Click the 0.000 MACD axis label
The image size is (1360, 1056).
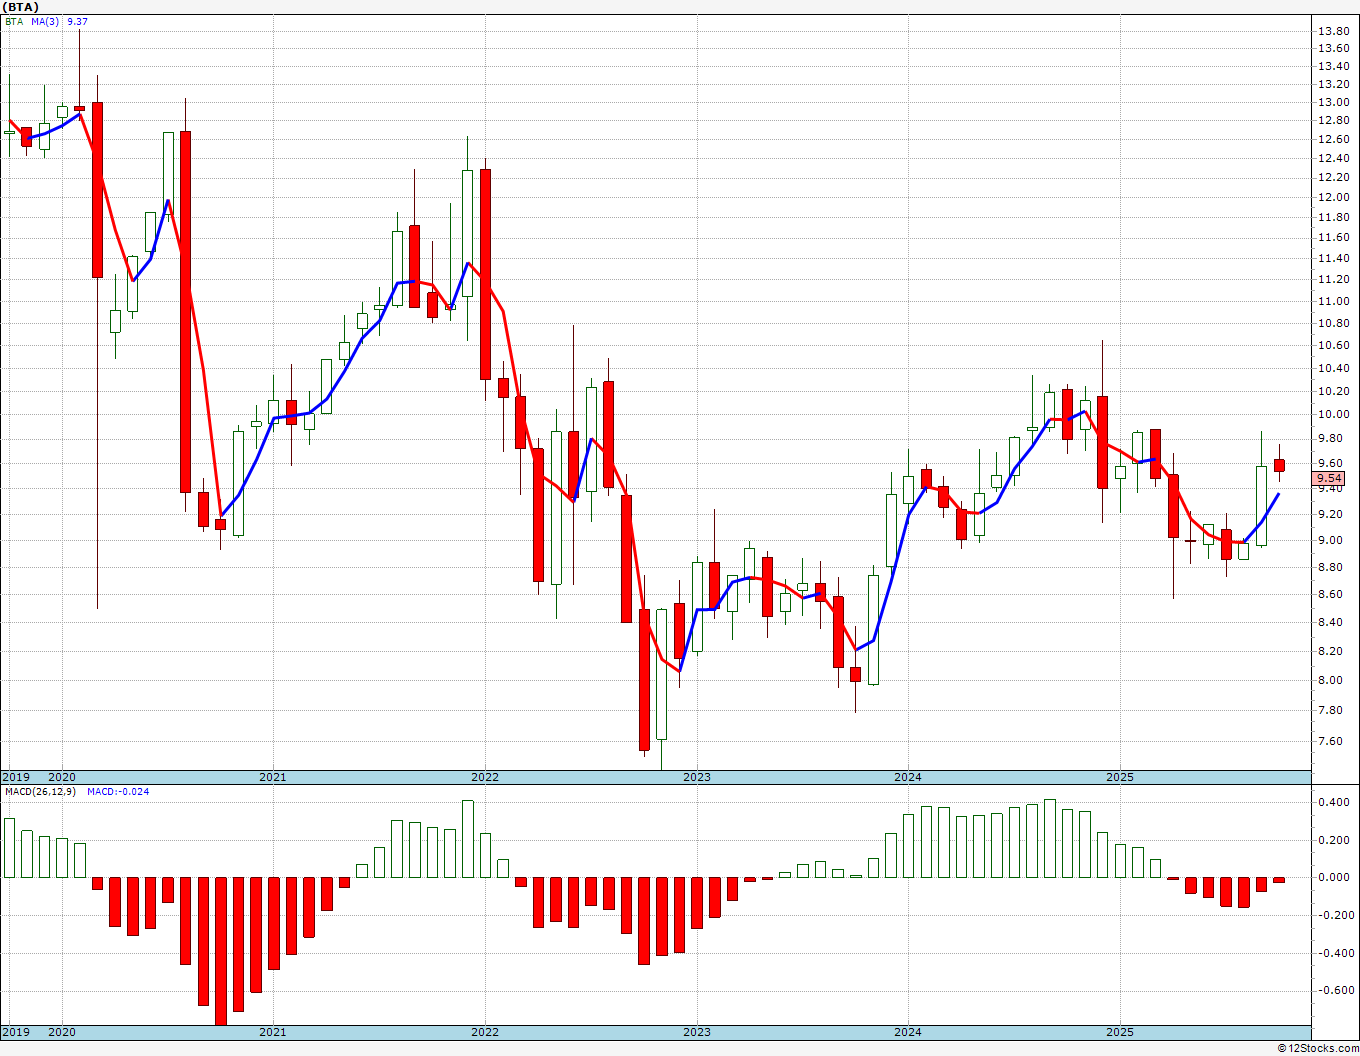click(1332, 878)
